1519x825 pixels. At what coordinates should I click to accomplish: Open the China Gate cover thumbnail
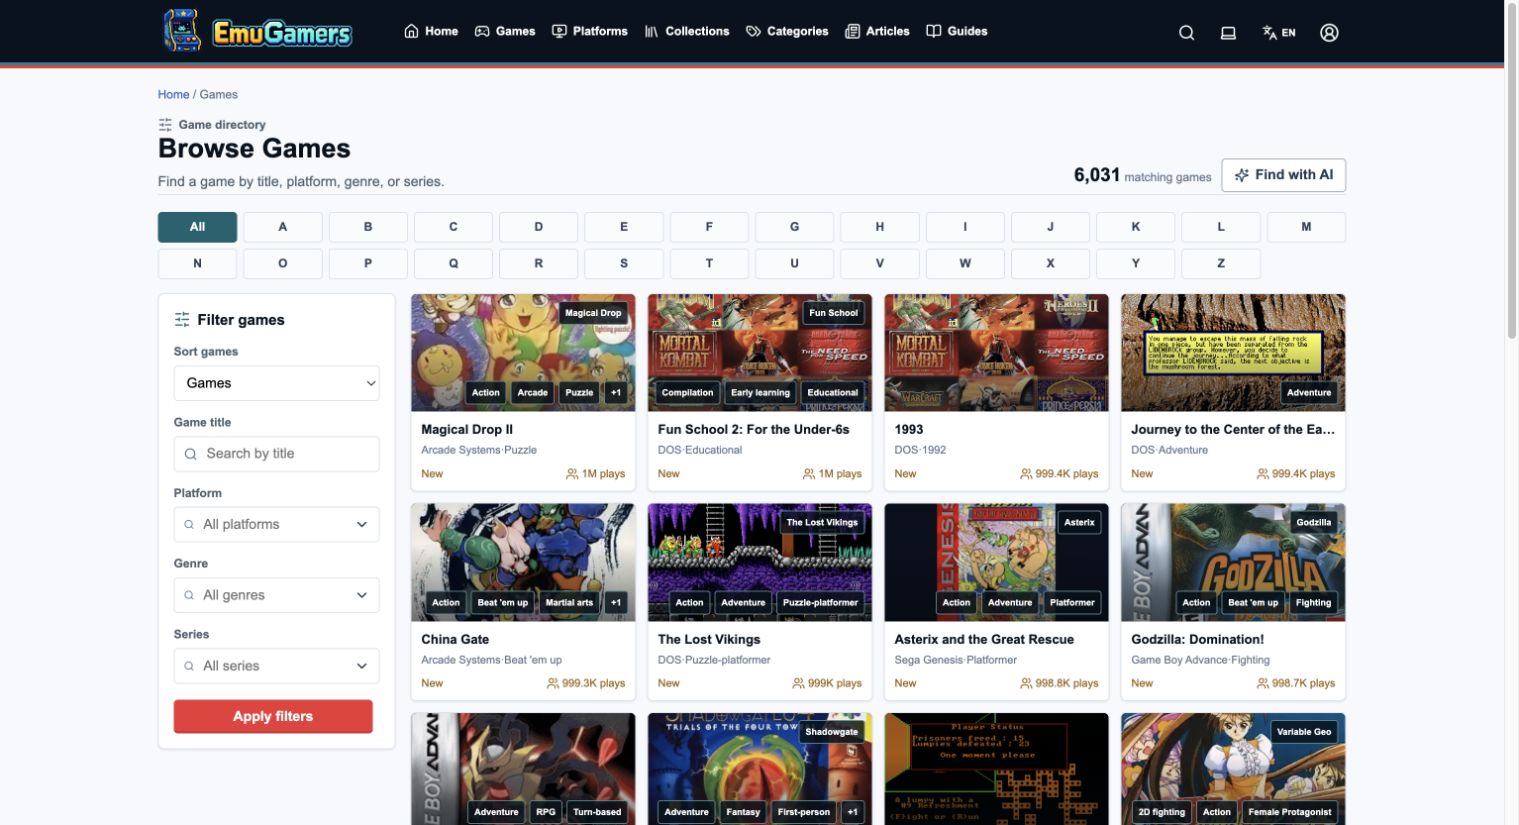tap(523, 562)
